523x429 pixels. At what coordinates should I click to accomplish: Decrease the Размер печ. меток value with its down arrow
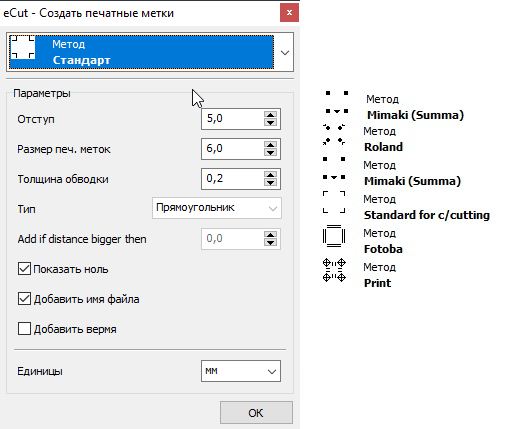(270, 152)
